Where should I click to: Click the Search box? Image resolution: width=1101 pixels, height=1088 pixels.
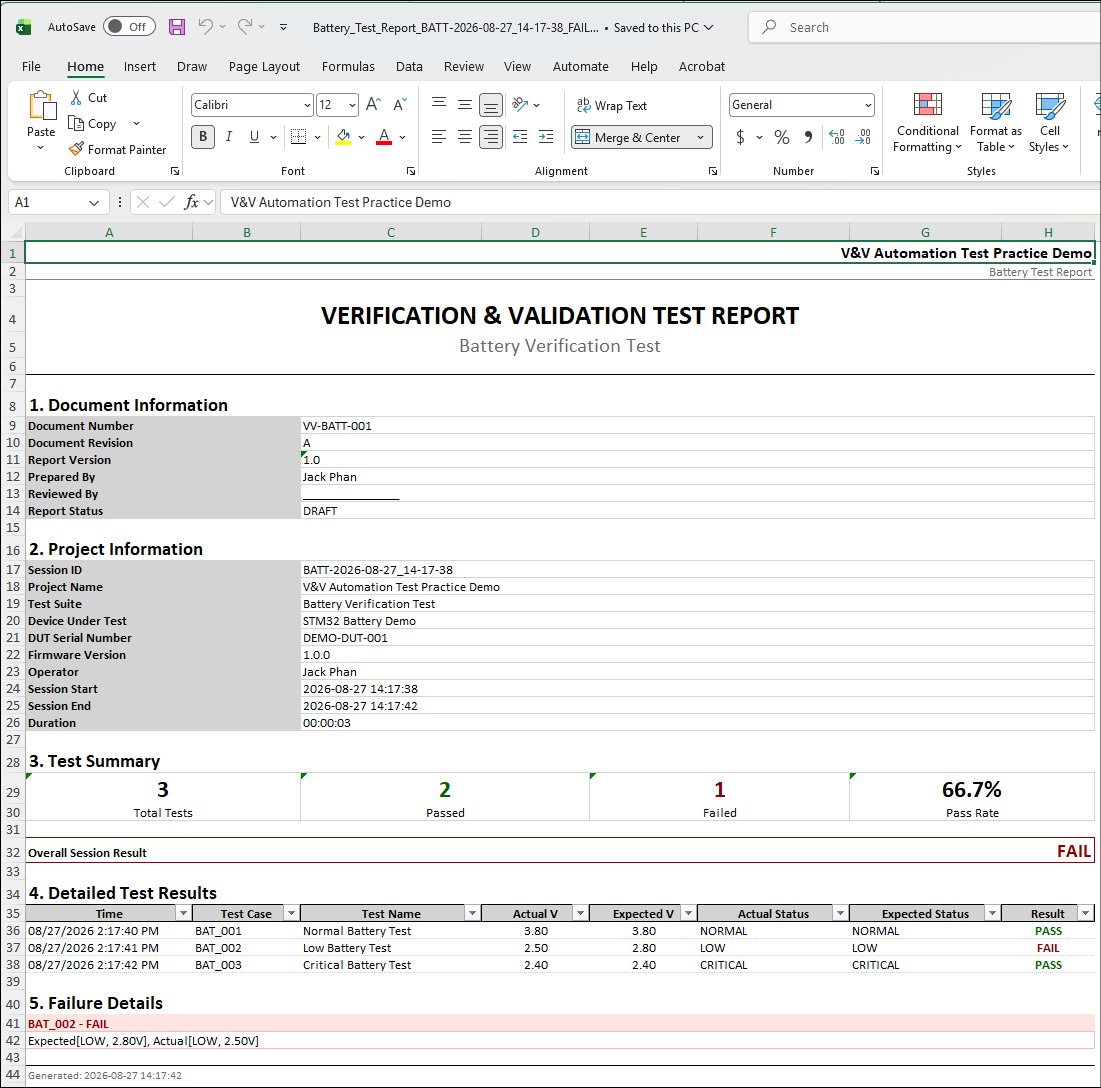[924, 27]
